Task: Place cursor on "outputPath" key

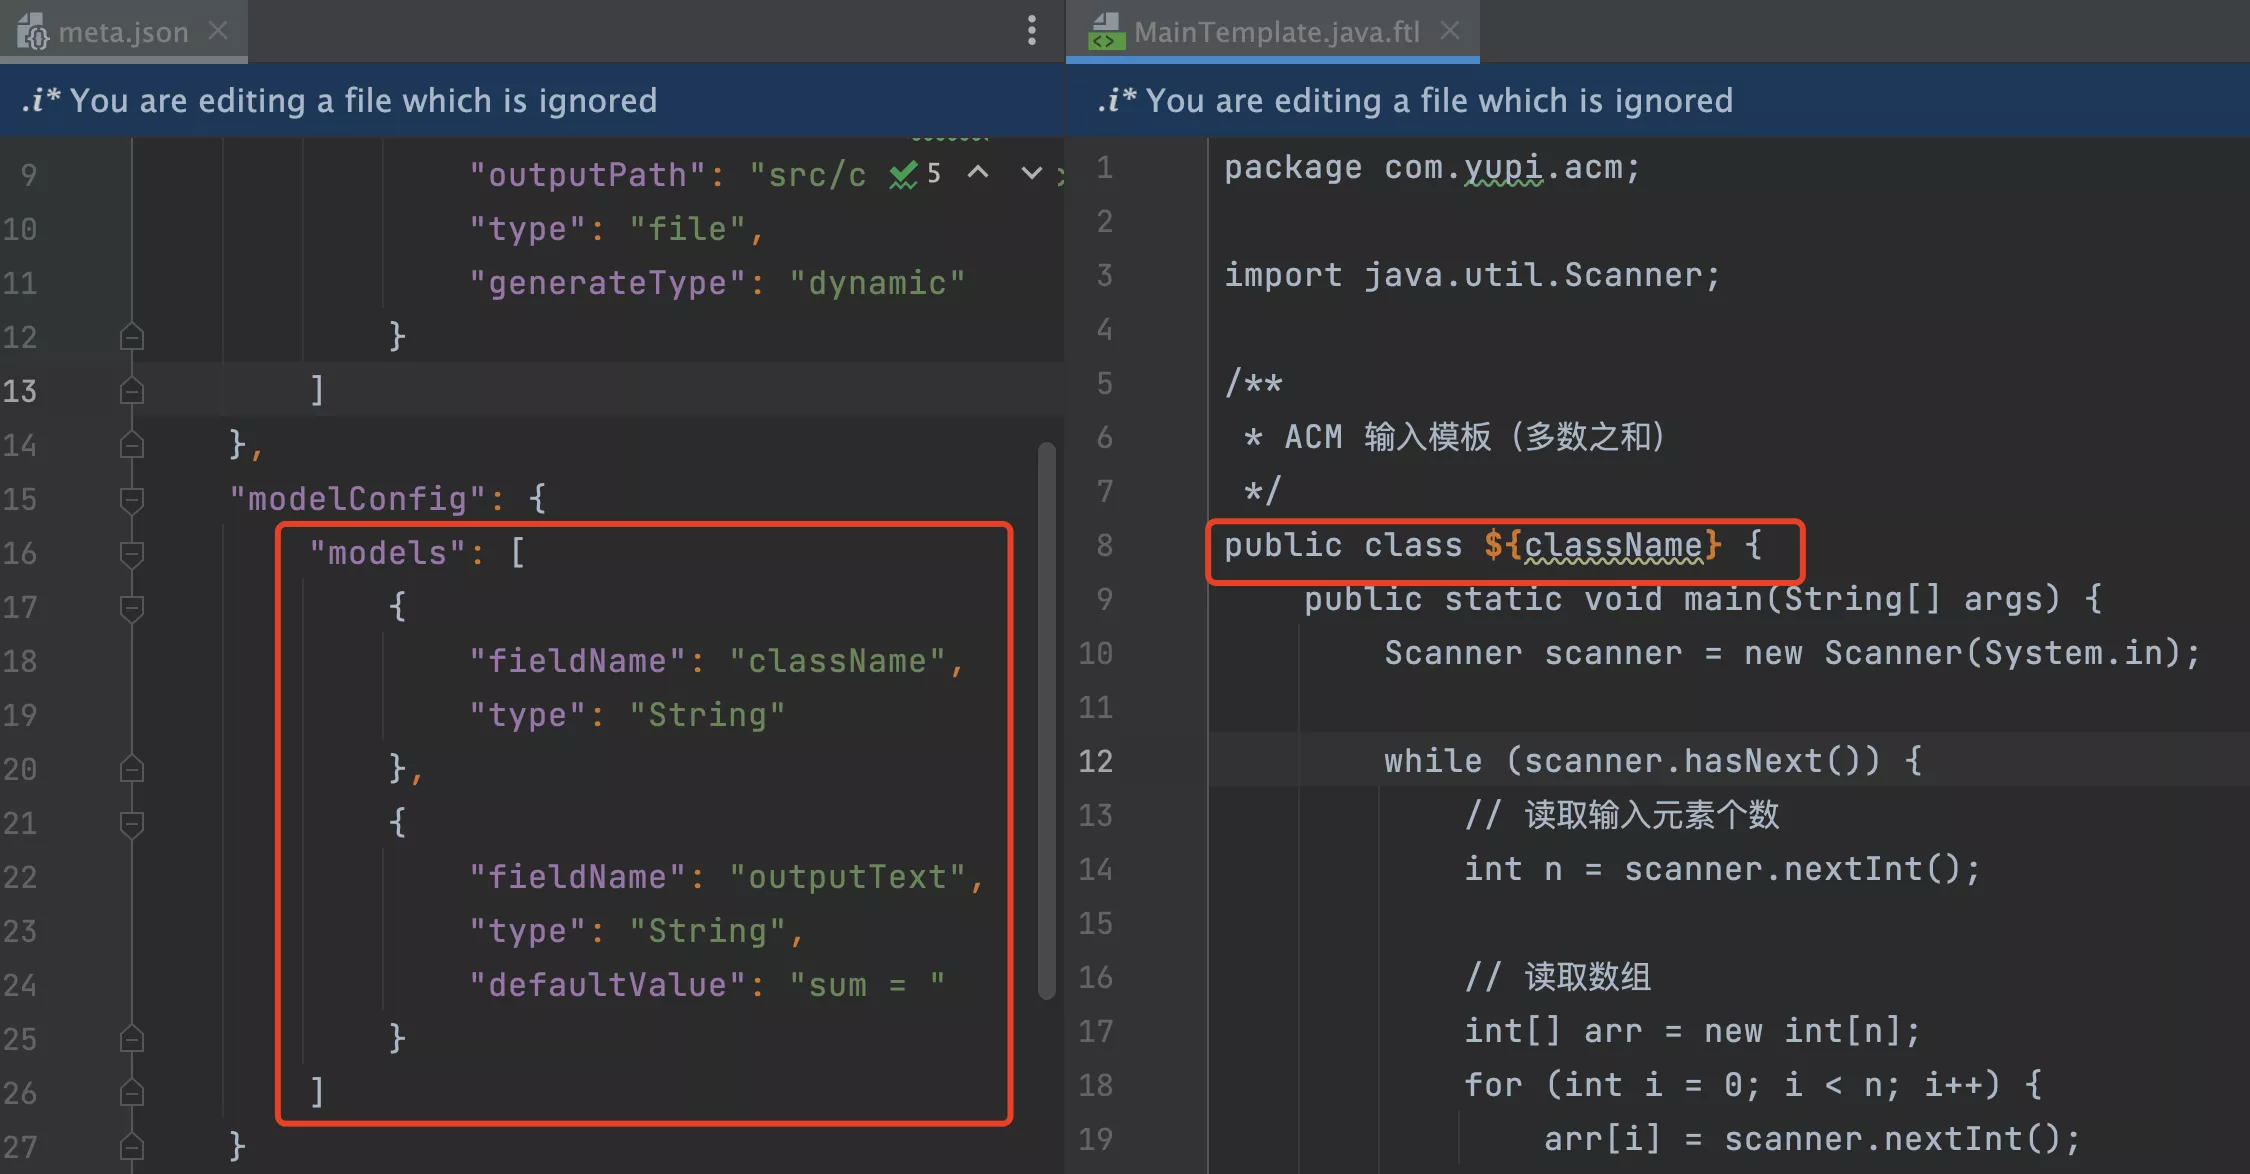Action: 587,175
